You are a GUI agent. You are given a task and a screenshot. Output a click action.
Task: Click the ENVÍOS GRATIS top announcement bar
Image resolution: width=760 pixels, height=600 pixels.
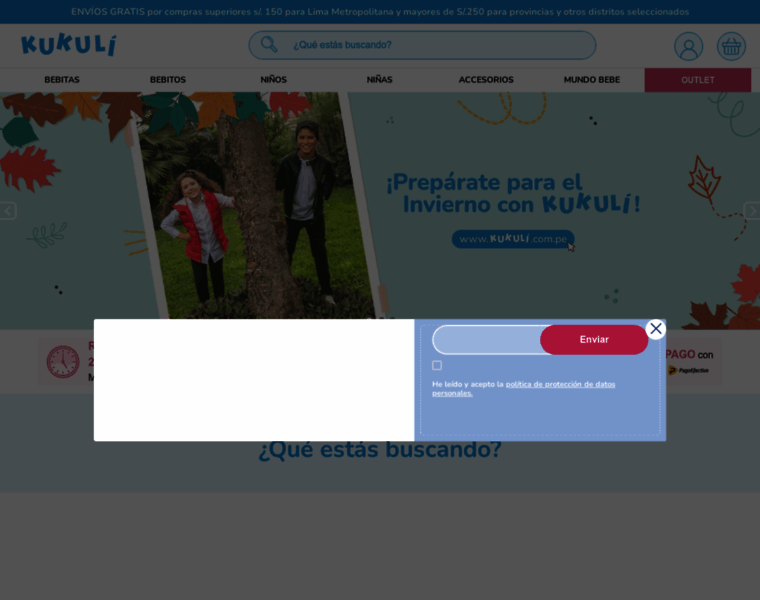click(x=380, y=12)
